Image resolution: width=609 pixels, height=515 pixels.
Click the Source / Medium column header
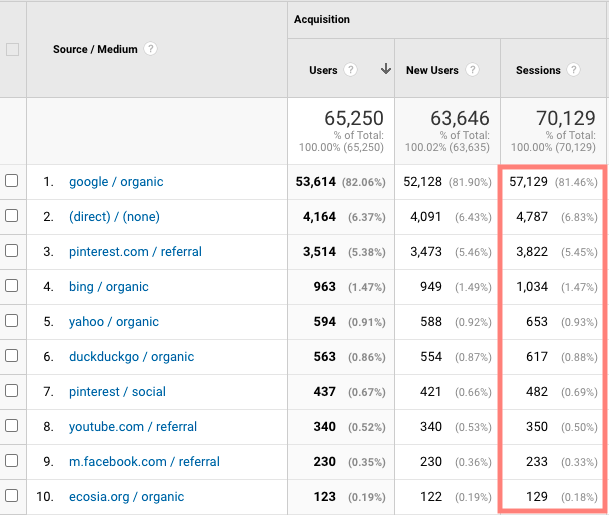[95, 49]
